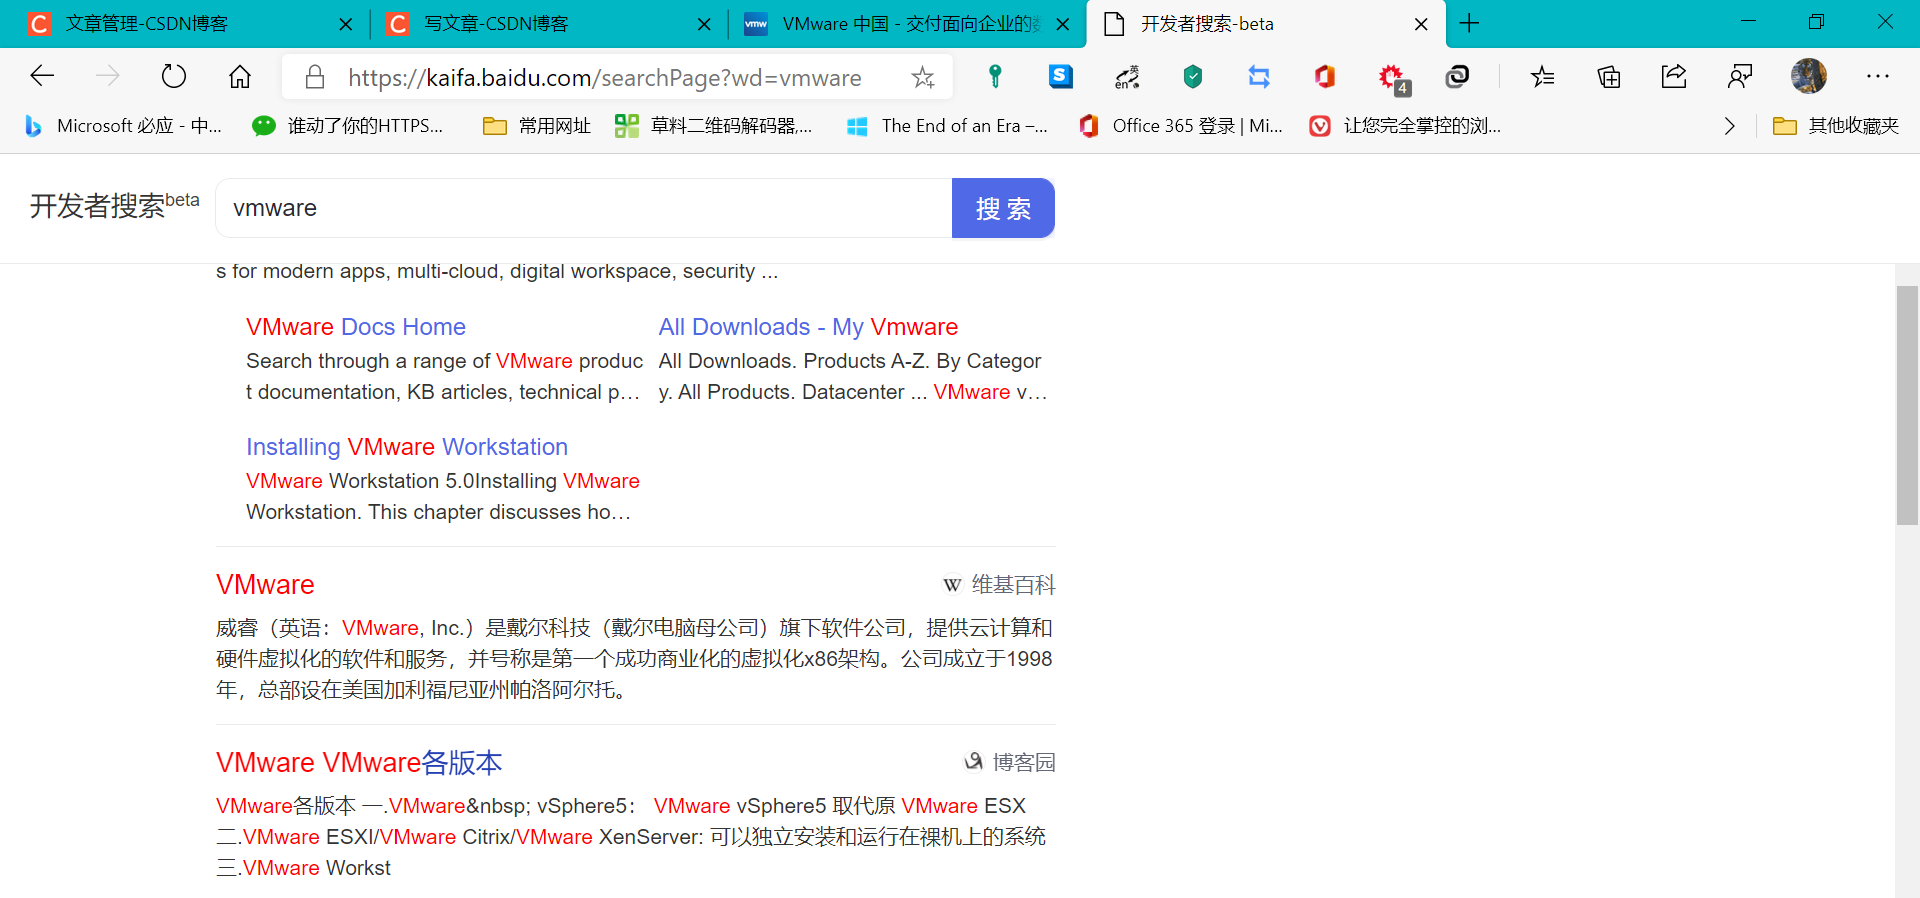Open the 草料二维码解码器 bookmark
The width and height of the screenshot is (1920, 898).
pos(714,126)
